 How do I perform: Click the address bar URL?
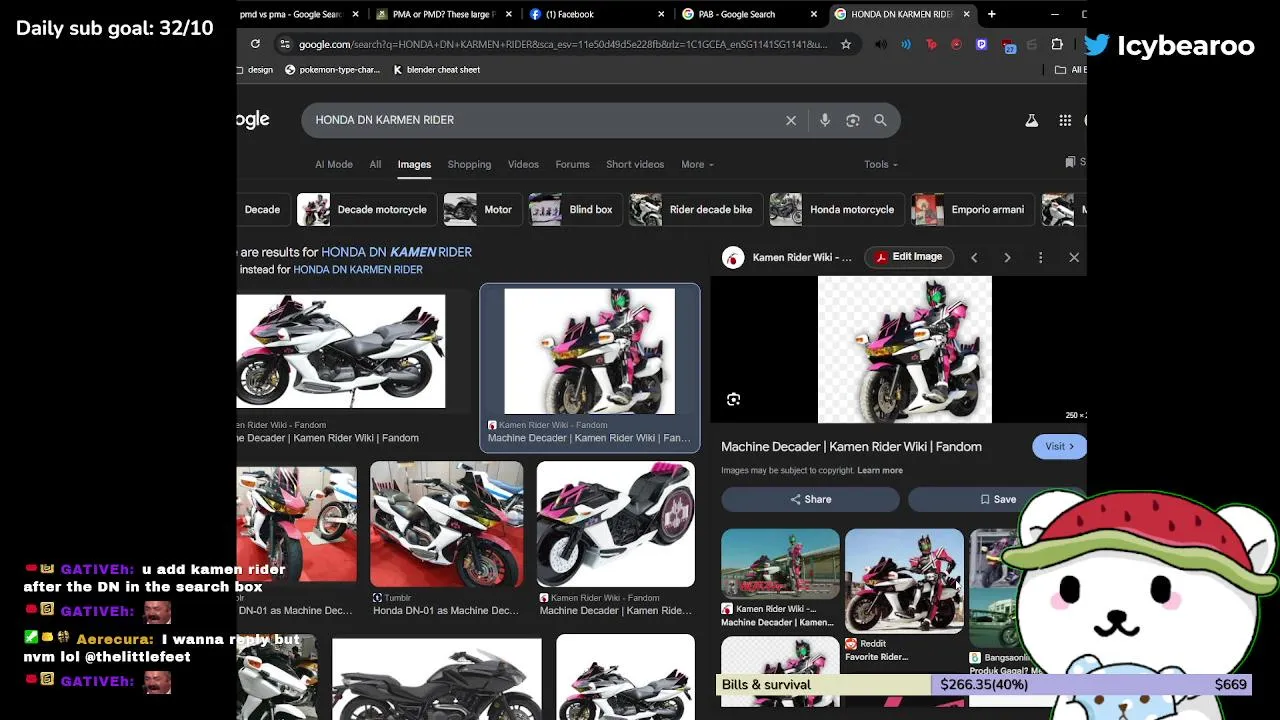pyautogui.click(x=562, y=44)
